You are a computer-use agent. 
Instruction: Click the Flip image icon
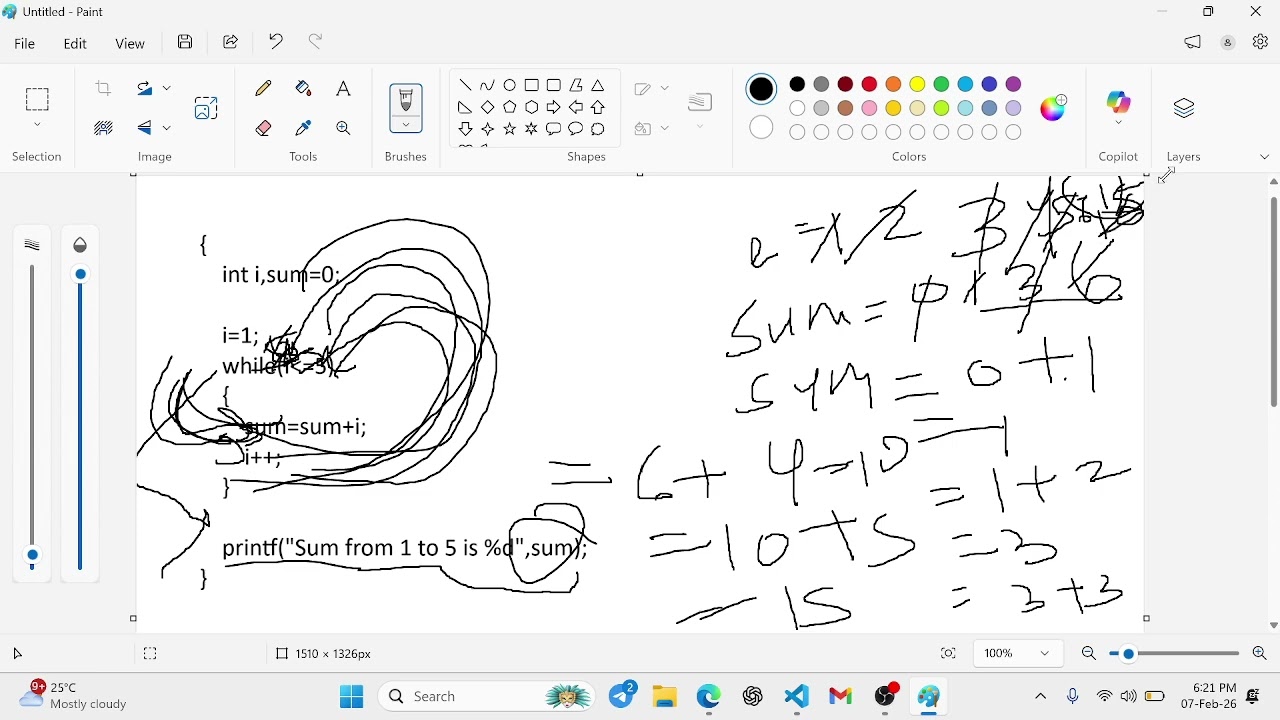(147, 128)
